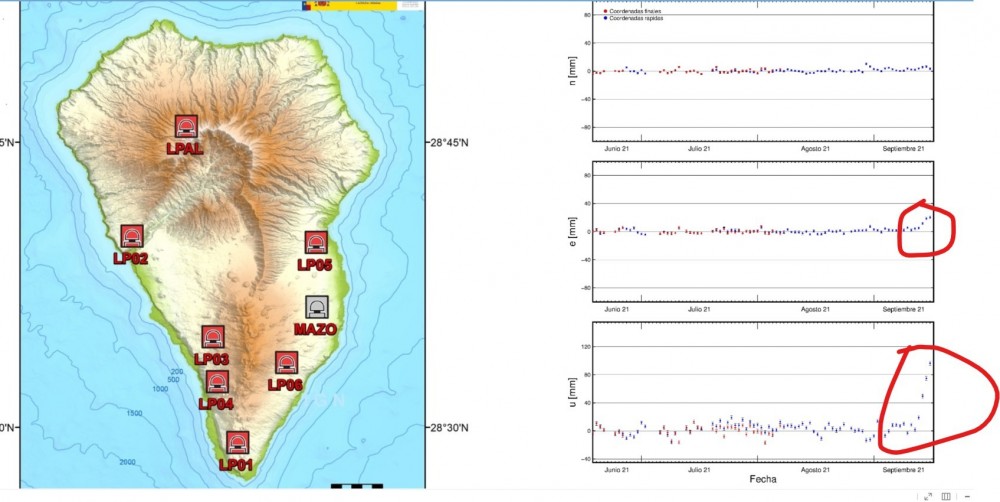This screenshot has width=1000, height=502.
Task: Click the minus zoom-out button
Action: pos(967,495)
